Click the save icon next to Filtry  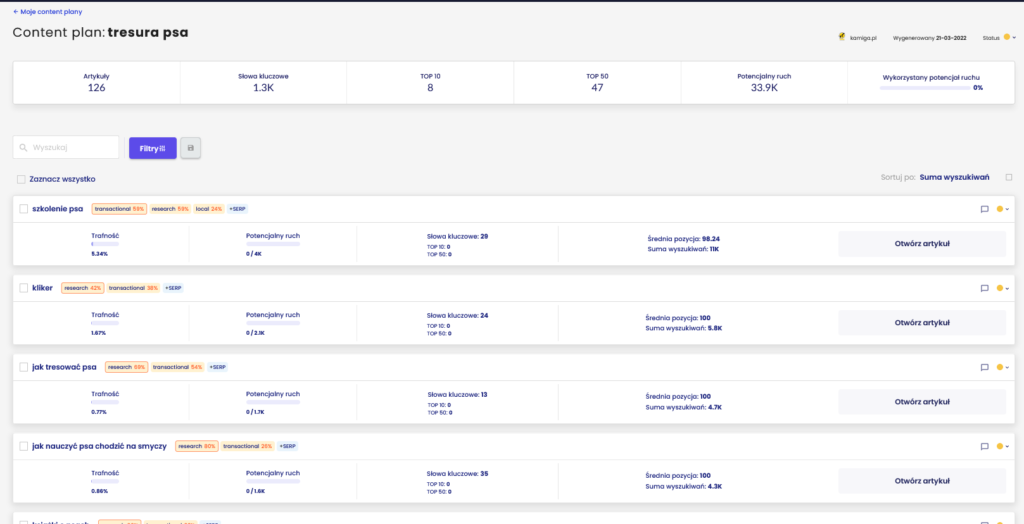coord(190,148)
